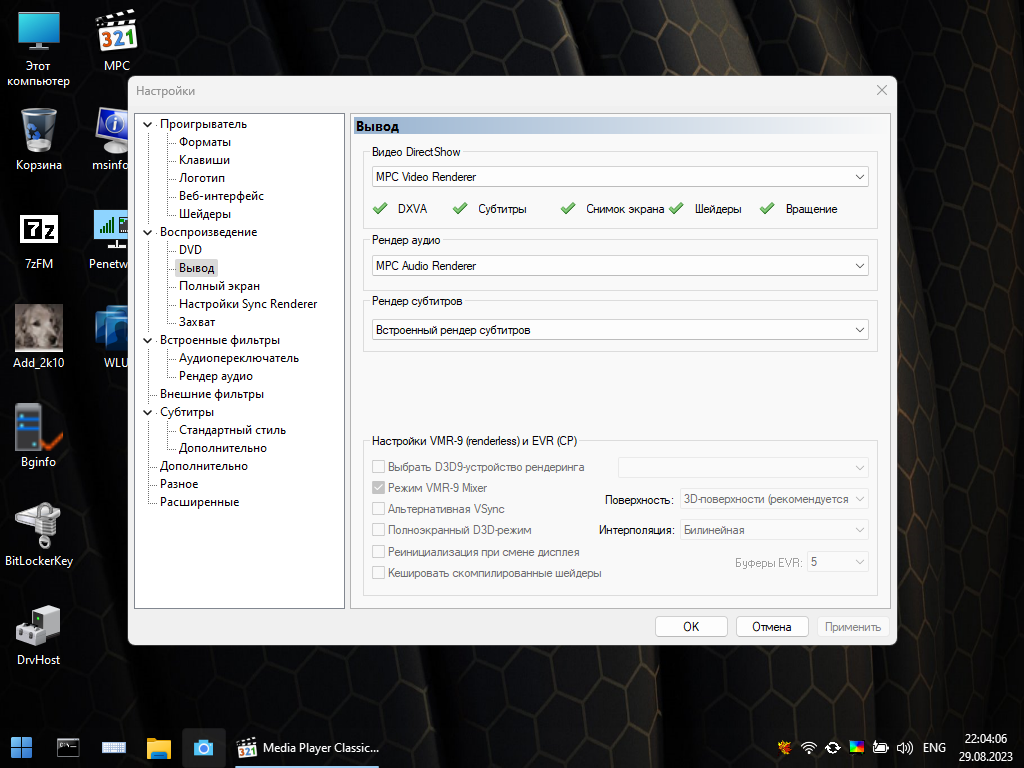Viewport: 1024px width, 768px height.
Task: Click the colorful display tray icon
Action: [x=857, y=748]
